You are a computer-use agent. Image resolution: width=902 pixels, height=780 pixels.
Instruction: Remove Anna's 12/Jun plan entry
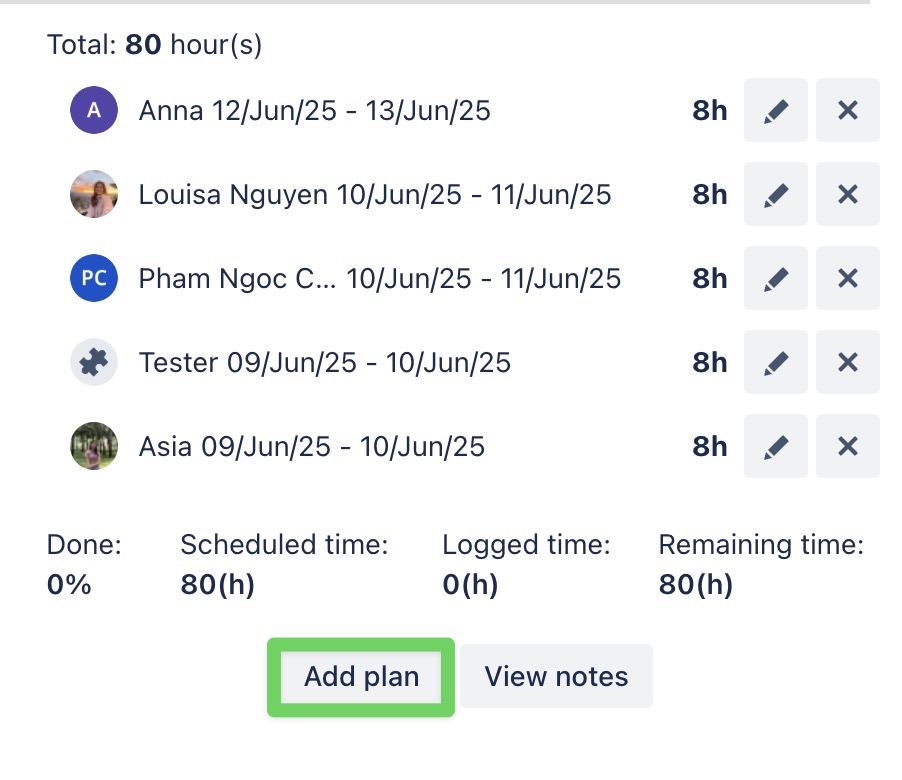[848, 110]
